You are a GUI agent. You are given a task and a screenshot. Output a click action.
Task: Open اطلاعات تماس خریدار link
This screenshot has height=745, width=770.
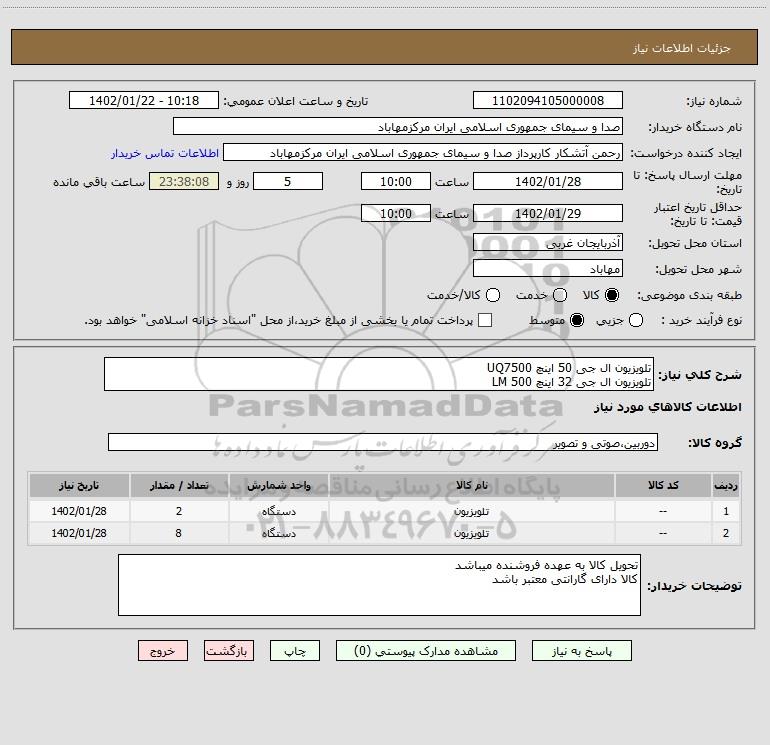(165, 153)
